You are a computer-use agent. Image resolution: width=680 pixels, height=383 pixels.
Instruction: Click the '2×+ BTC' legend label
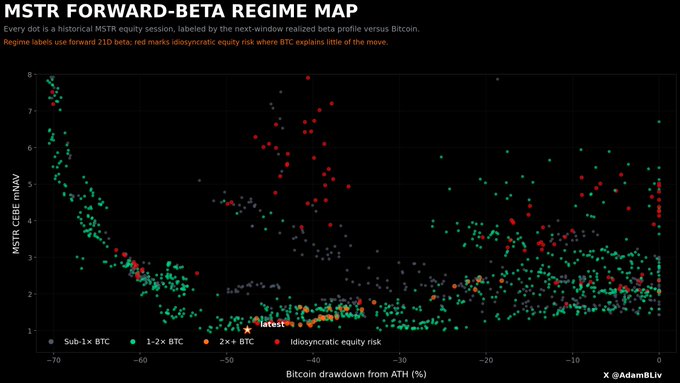[x=236, y=342]
